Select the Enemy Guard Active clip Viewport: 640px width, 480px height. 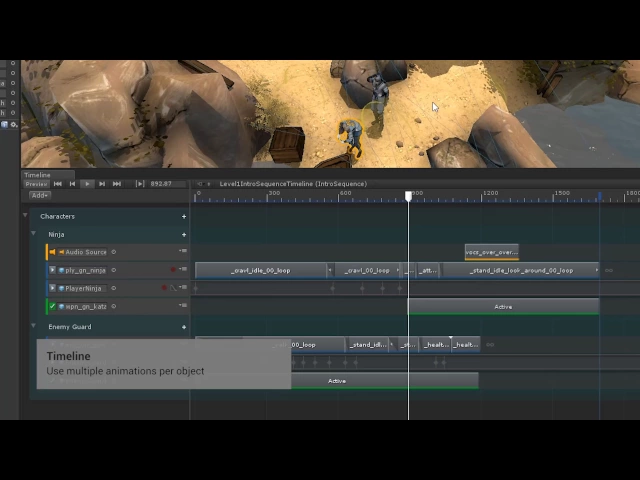click(384, 381)
